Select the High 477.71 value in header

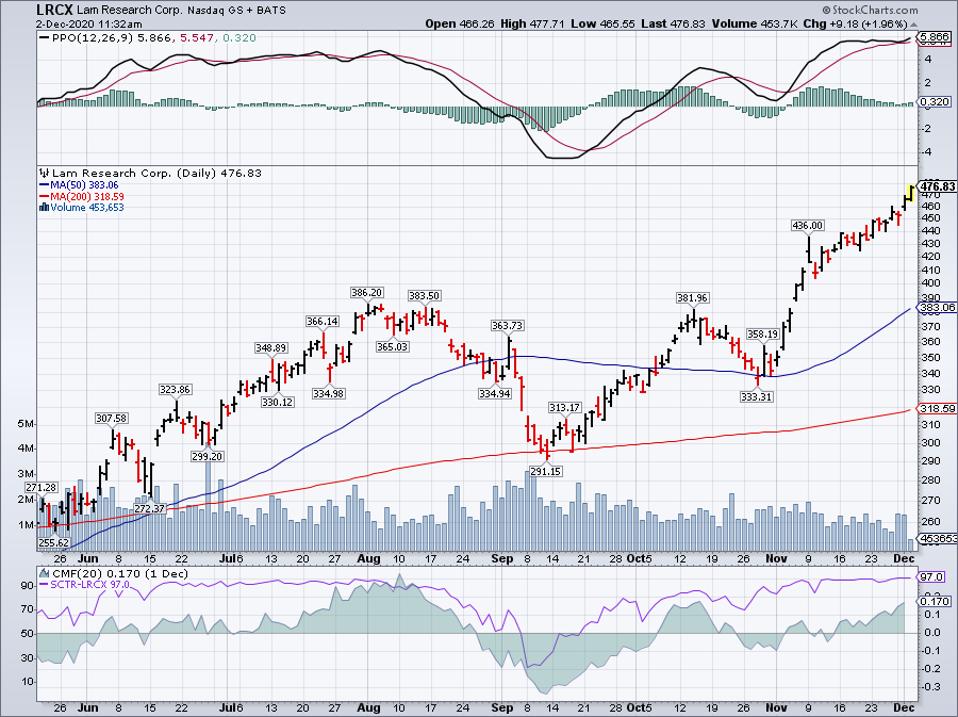[x=532, y=24]
